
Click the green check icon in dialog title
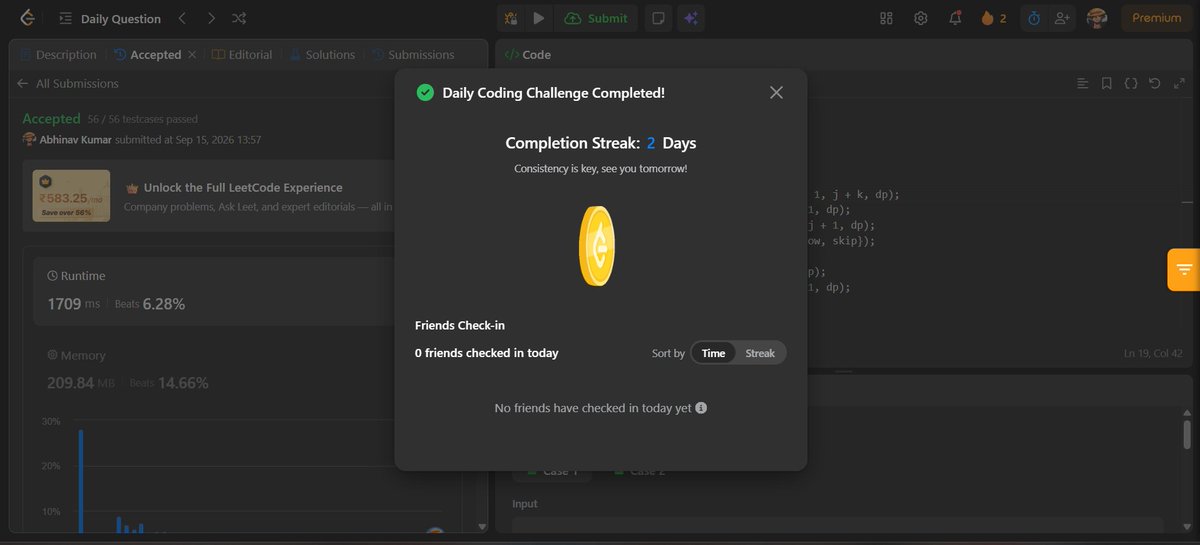click(x=425, y=93)
